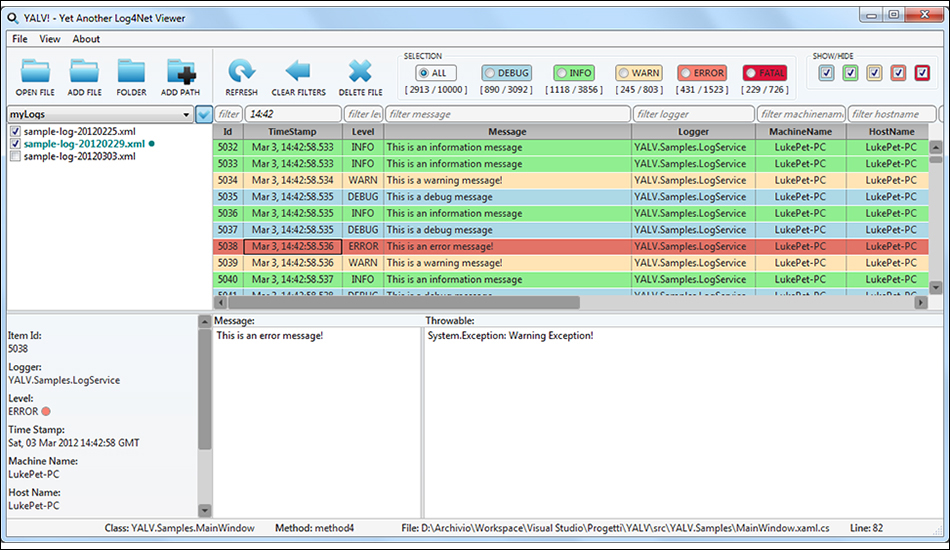This screenshot has width=950, height=550.
Task: Select the FATAL level radio button
Action: (x=751, y=73)
